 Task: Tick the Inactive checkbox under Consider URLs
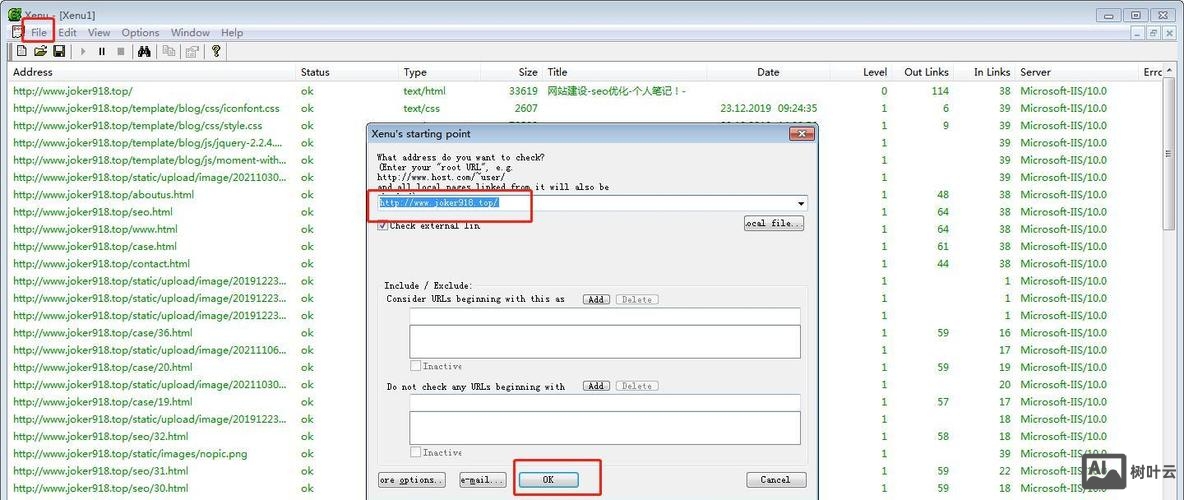[x=416, y=366]
